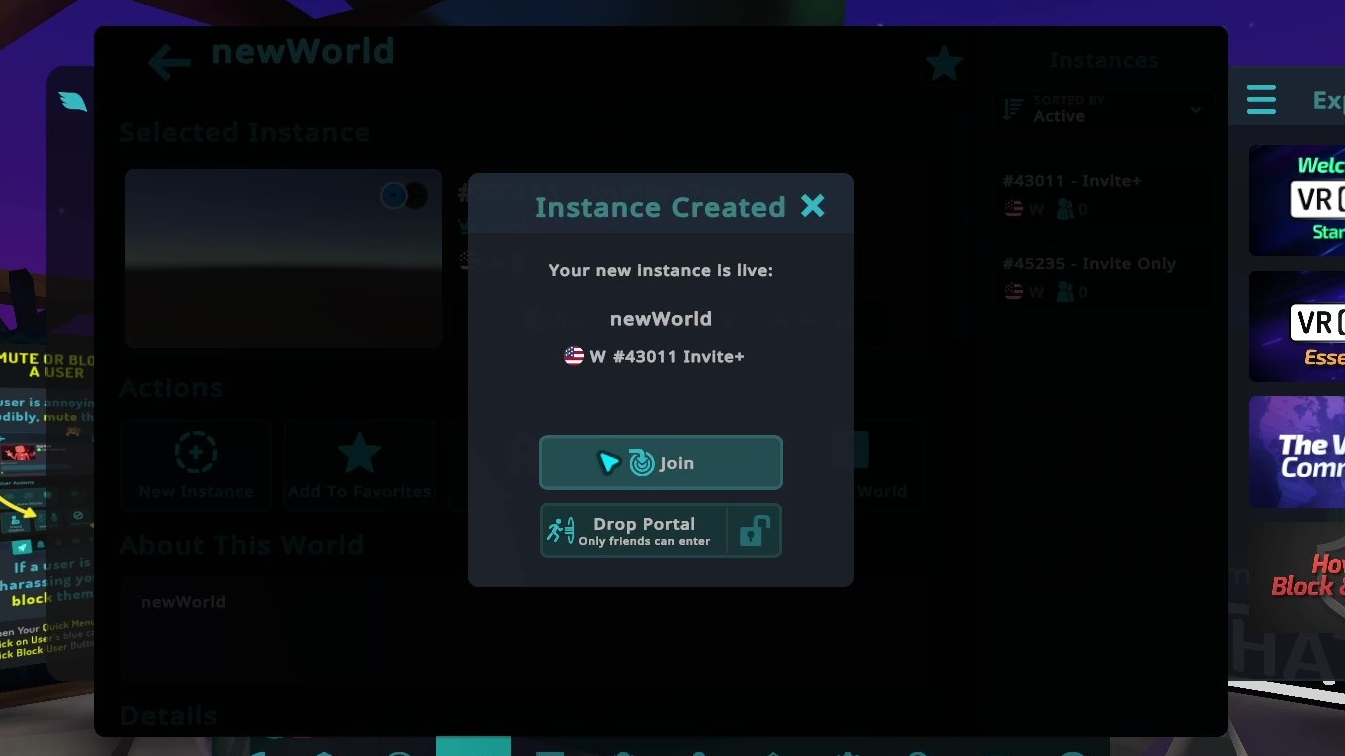Click the wing icon on left panel
The height and width of the screenshot is (756, 1345).
click(x=73, y=101)
